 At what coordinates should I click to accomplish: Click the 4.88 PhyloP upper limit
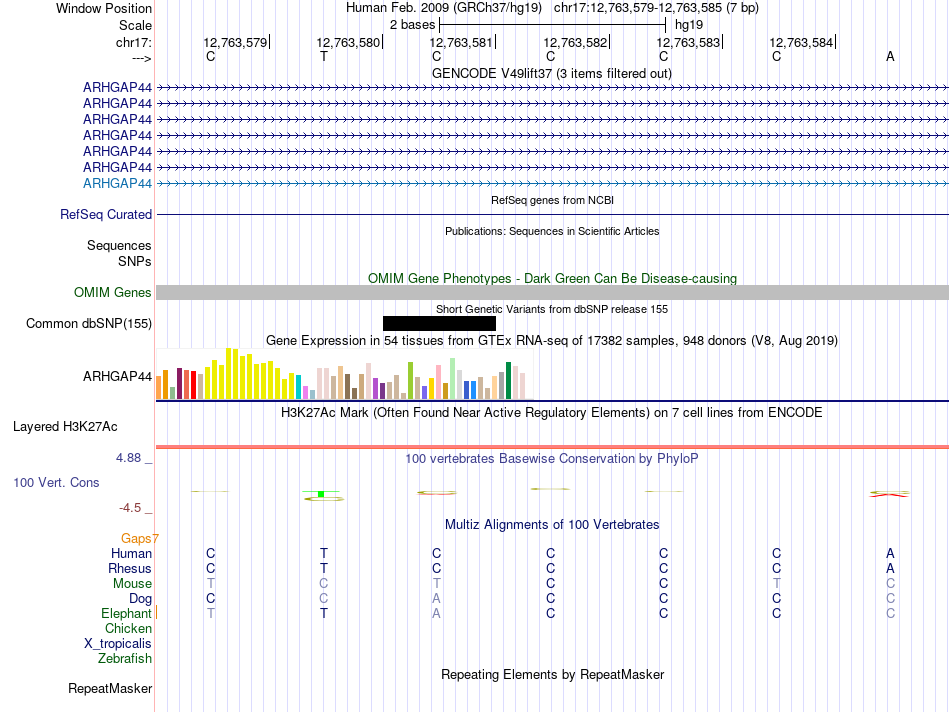click(128, 458)
